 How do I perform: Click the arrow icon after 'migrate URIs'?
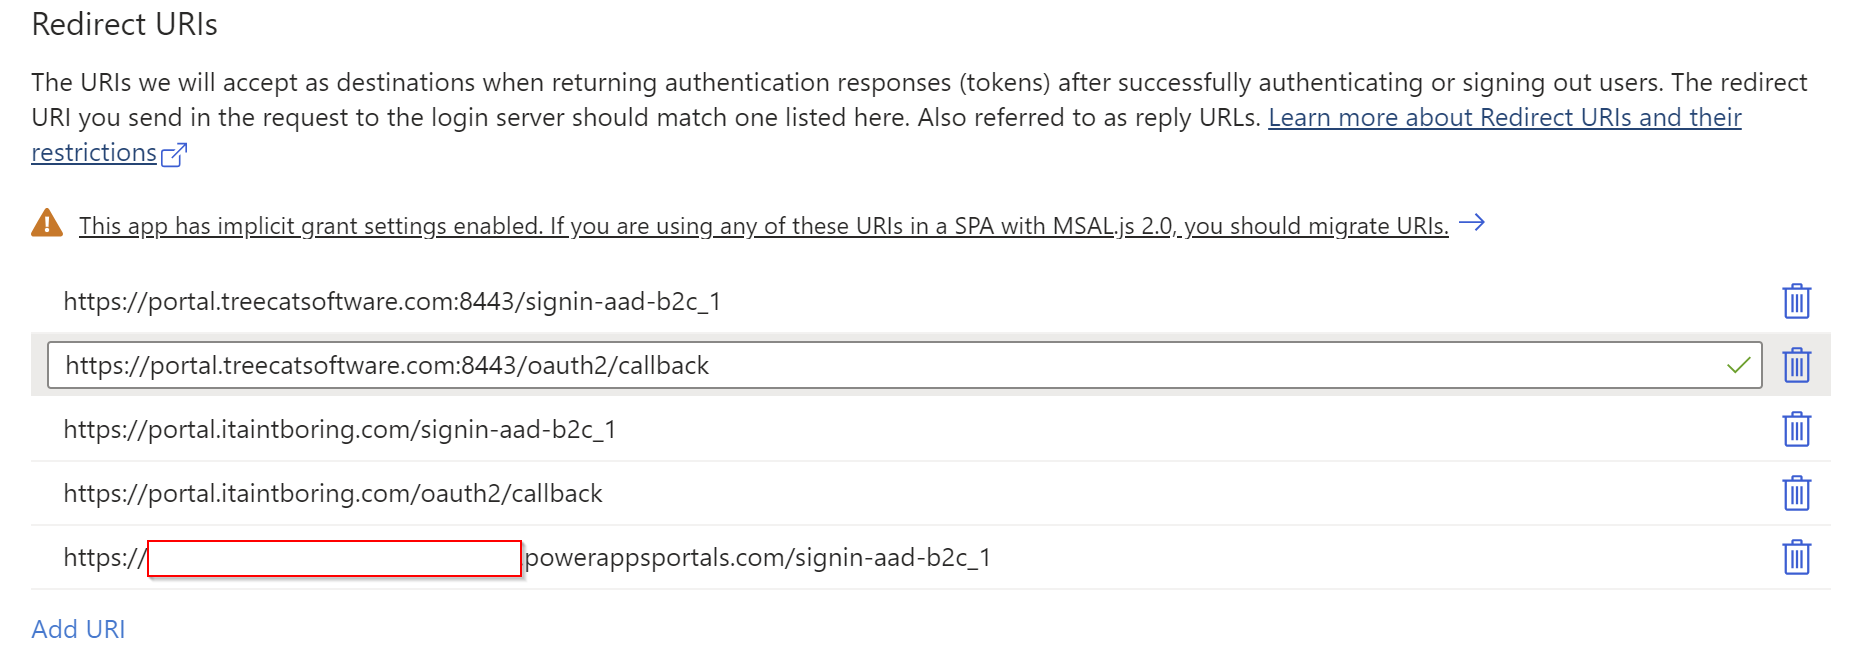[x=1472, y=223]
